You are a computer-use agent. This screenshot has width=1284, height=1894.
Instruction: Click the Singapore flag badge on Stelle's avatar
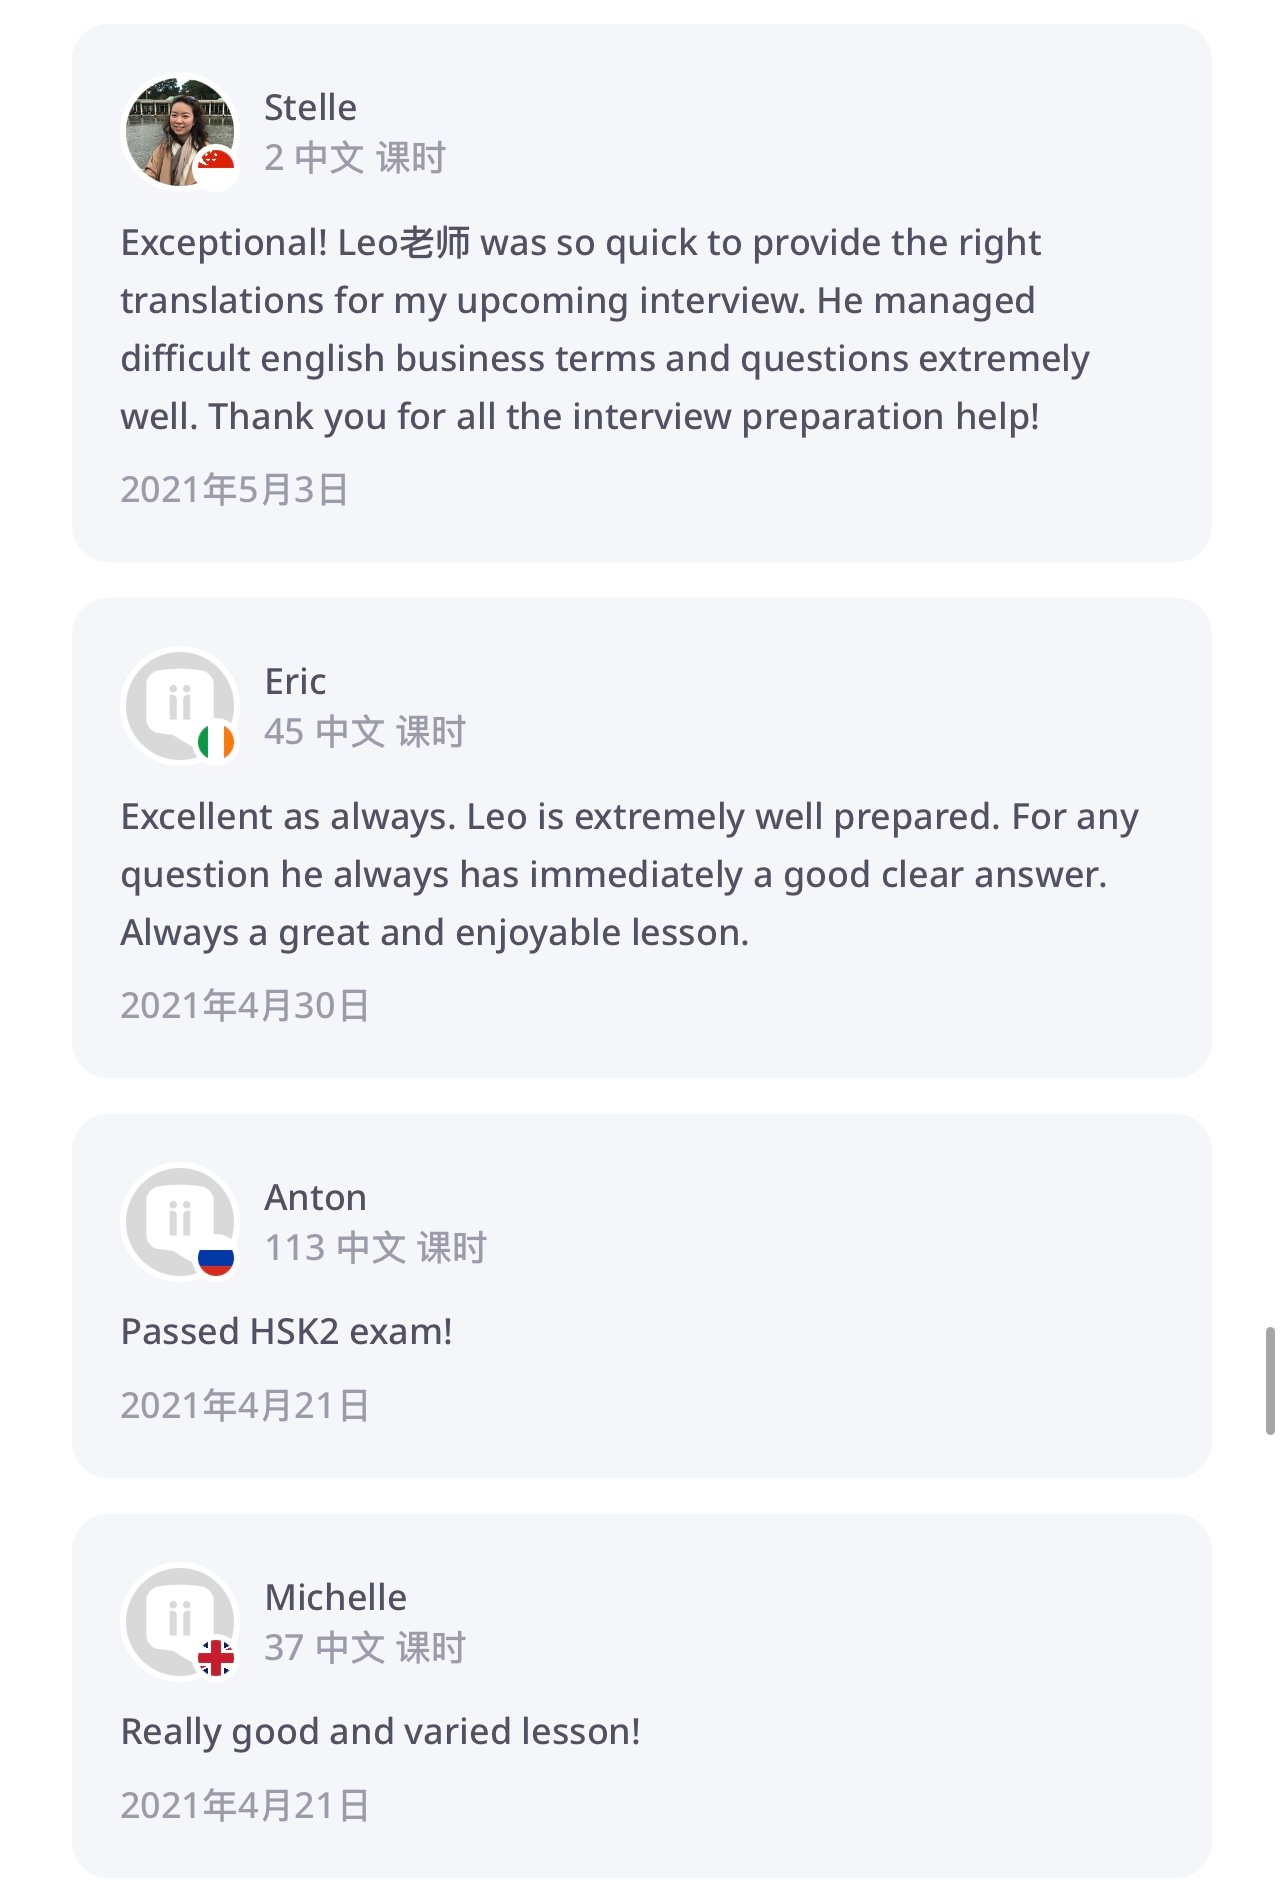pos(216,163)
